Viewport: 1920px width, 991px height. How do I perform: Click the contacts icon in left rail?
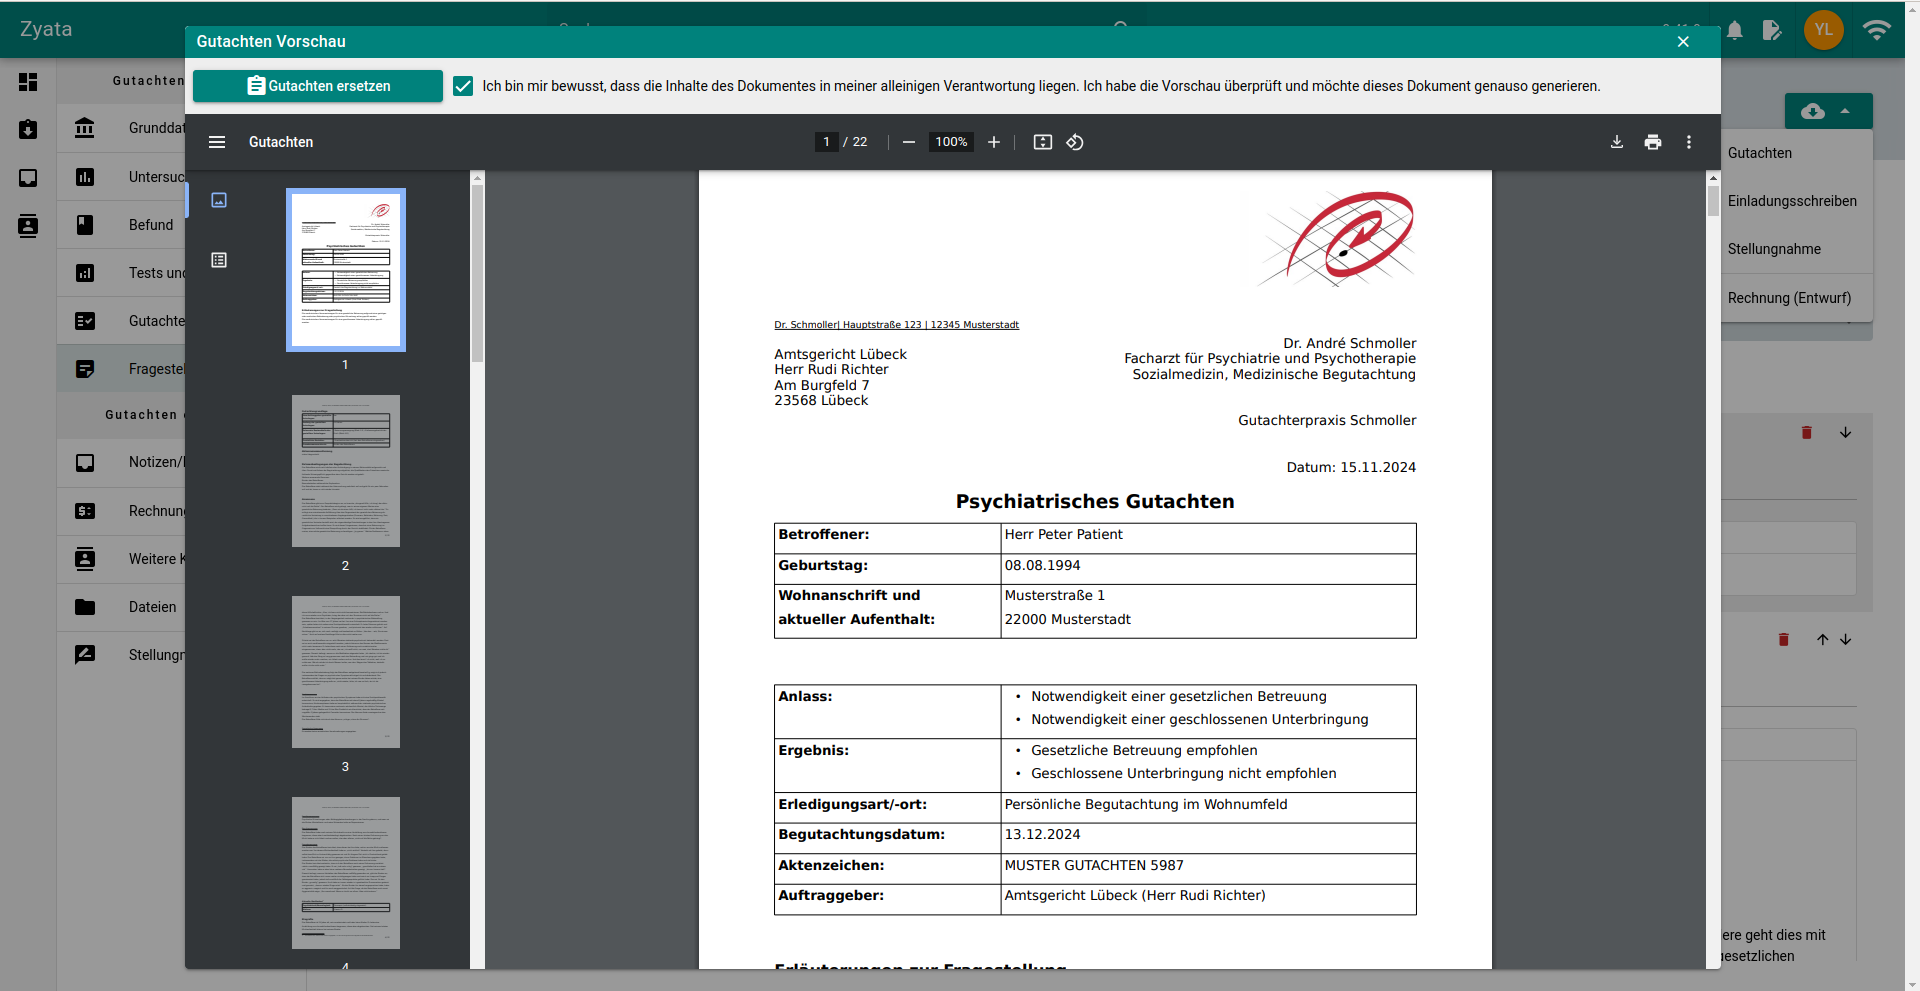click(x=28, y=226)
